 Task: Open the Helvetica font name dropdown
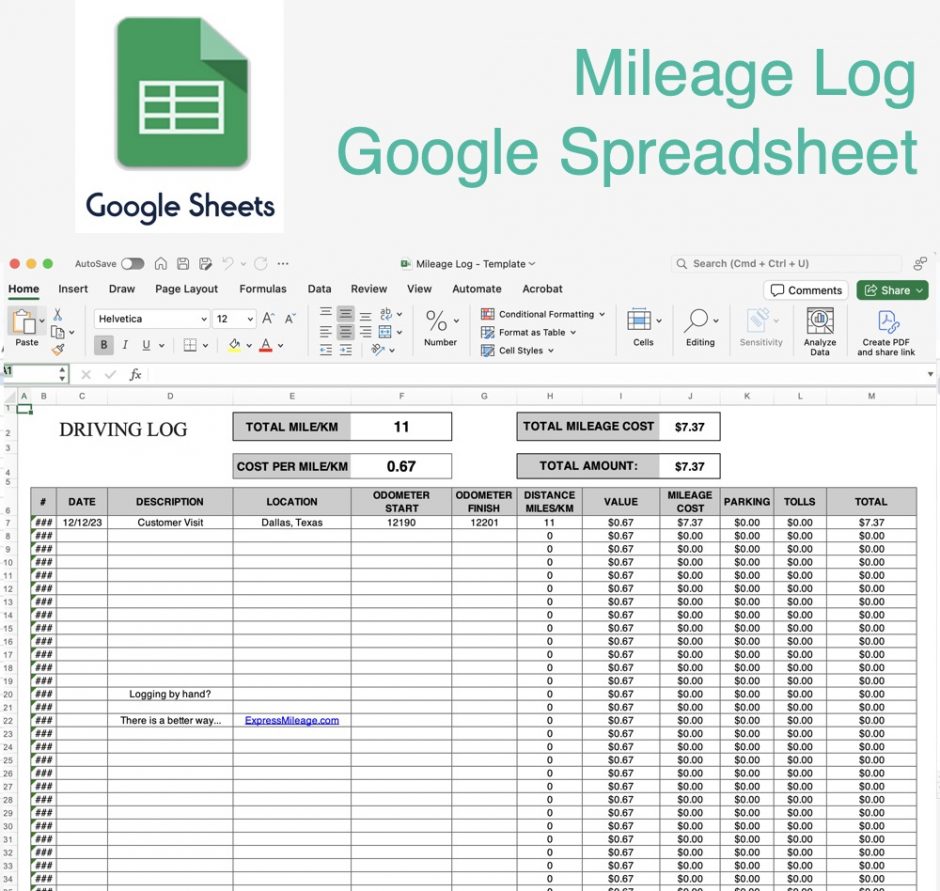coord(204,319)
